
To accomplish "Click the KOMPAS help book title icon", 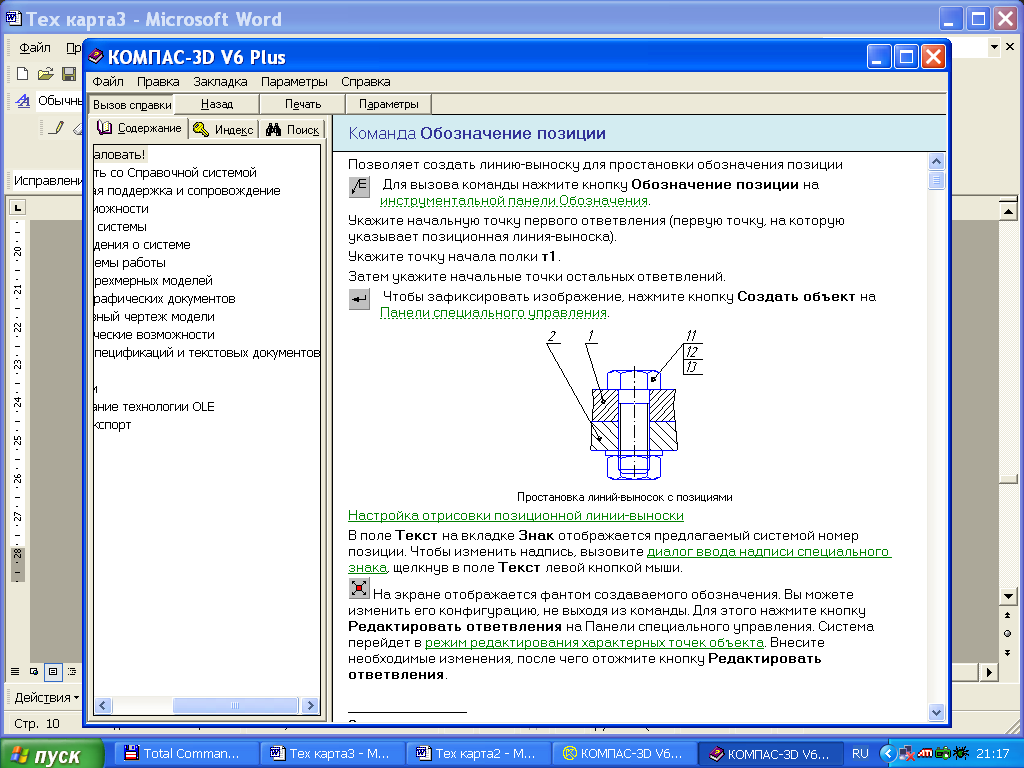I will (95, 57).
